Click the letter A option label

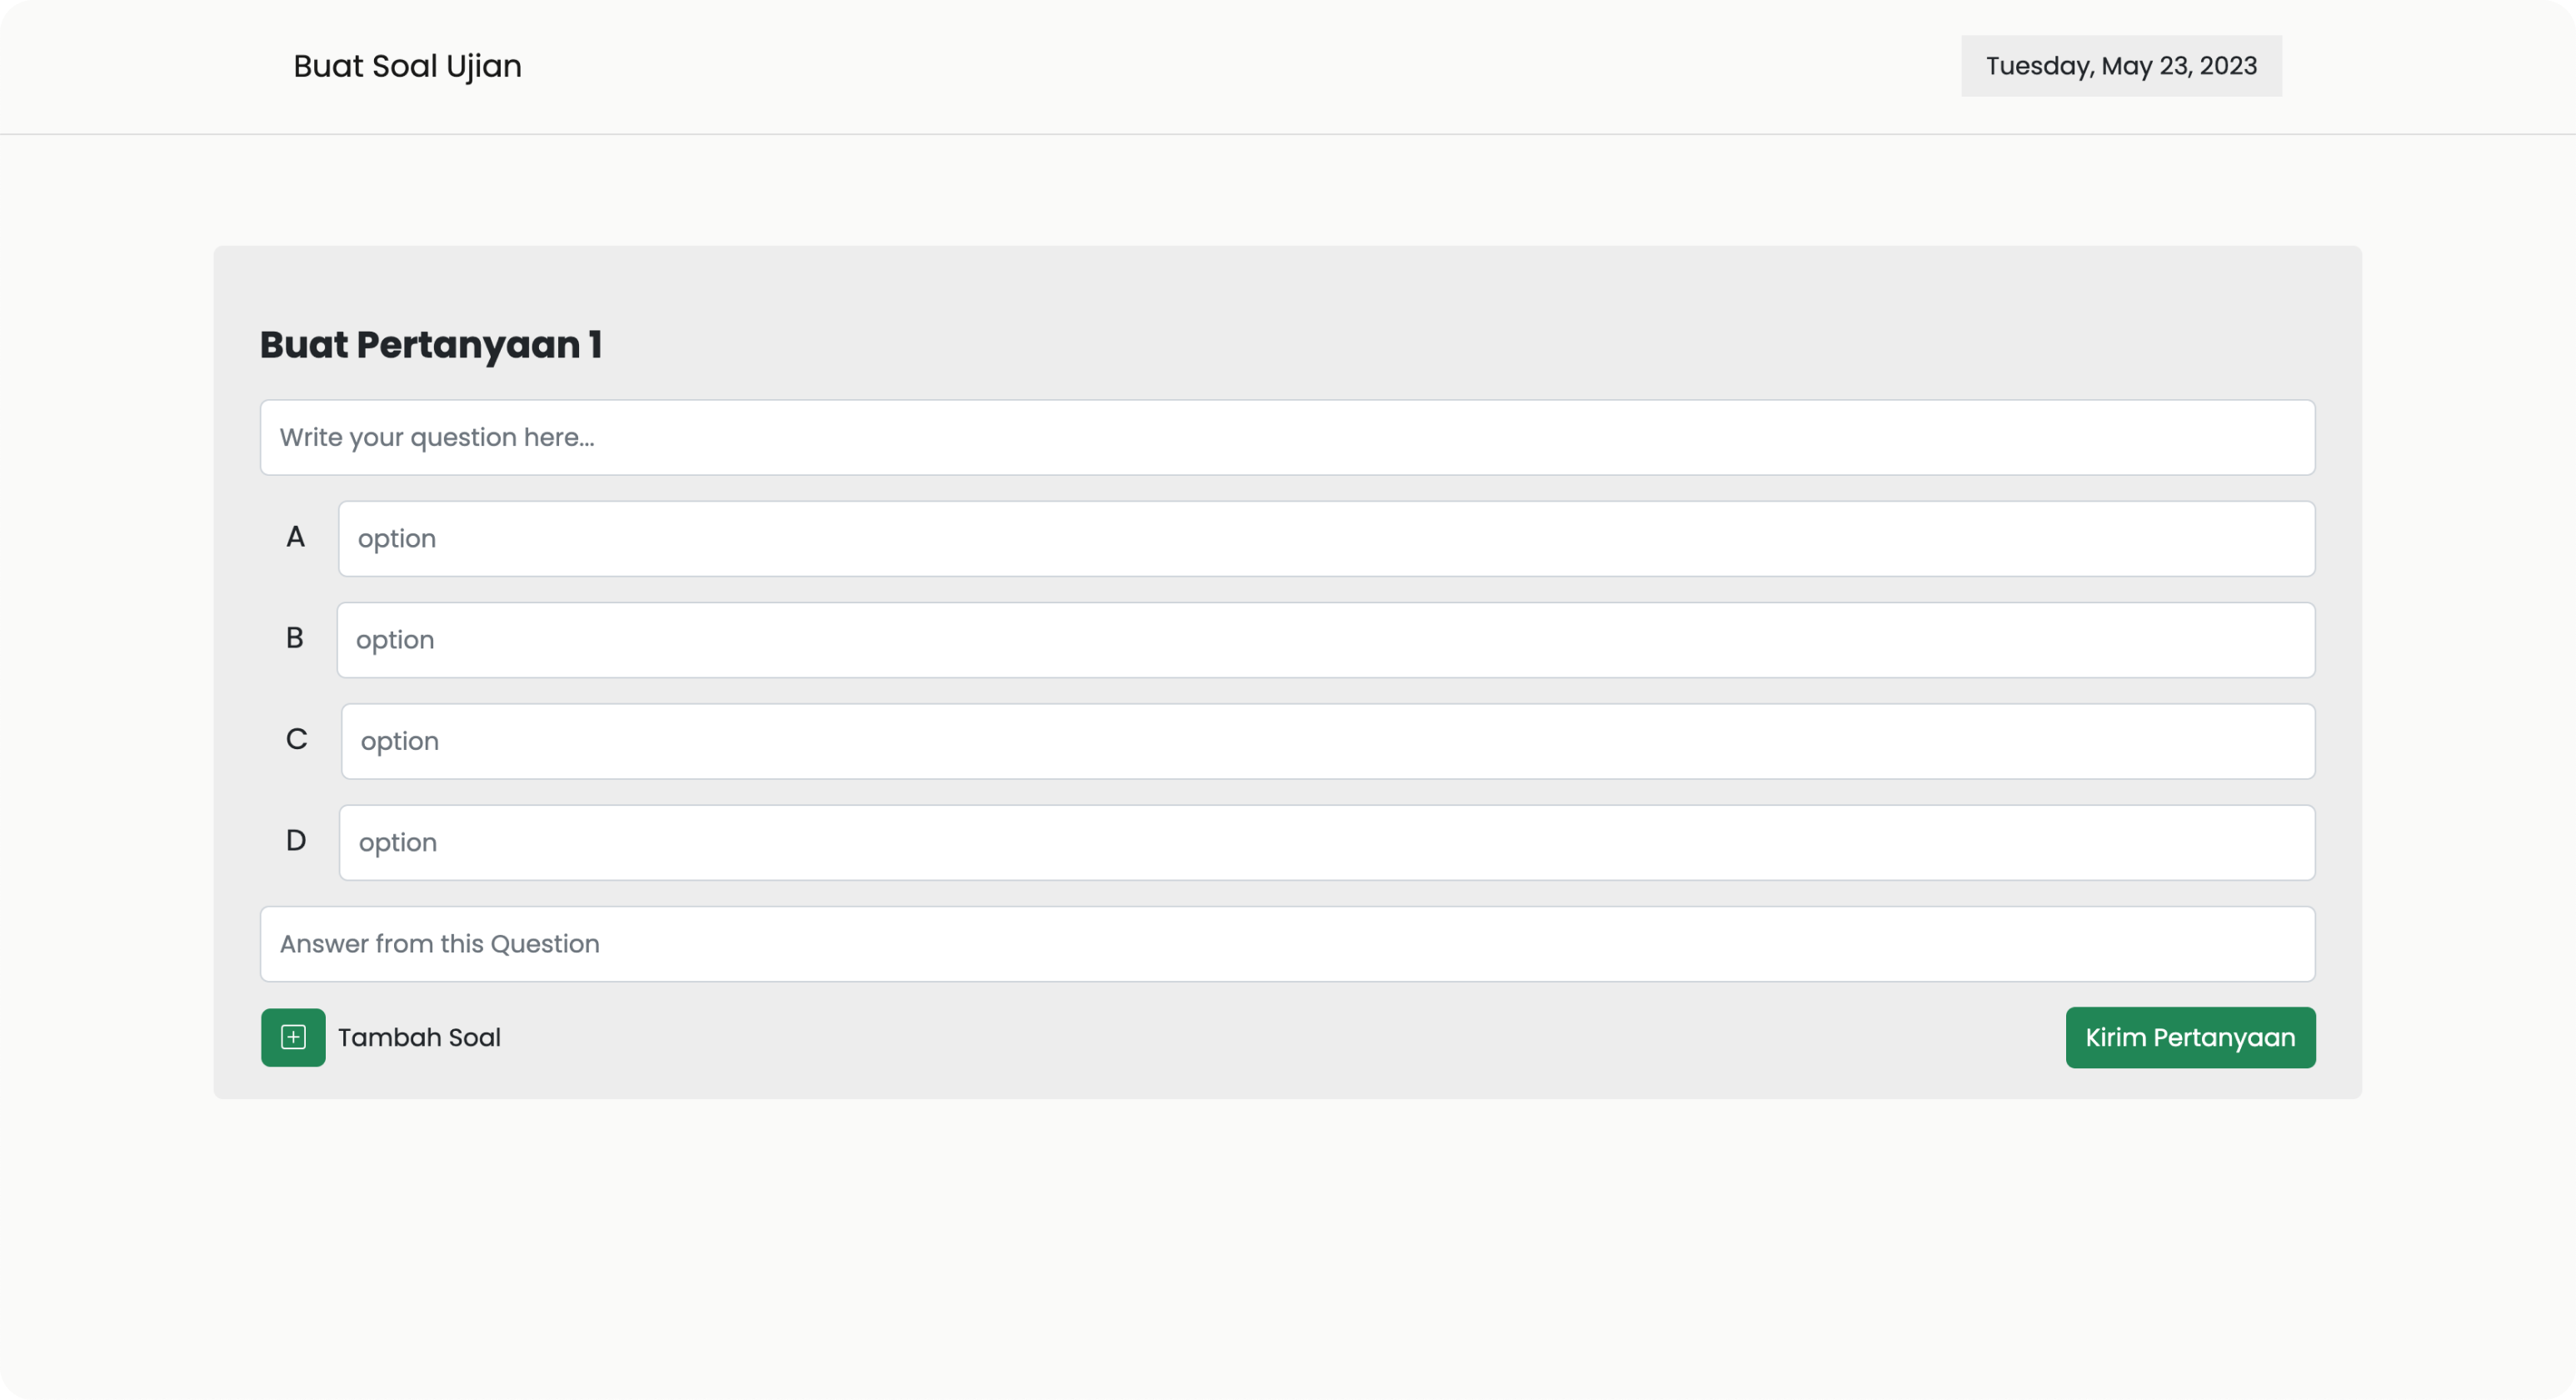click(295, 537)
